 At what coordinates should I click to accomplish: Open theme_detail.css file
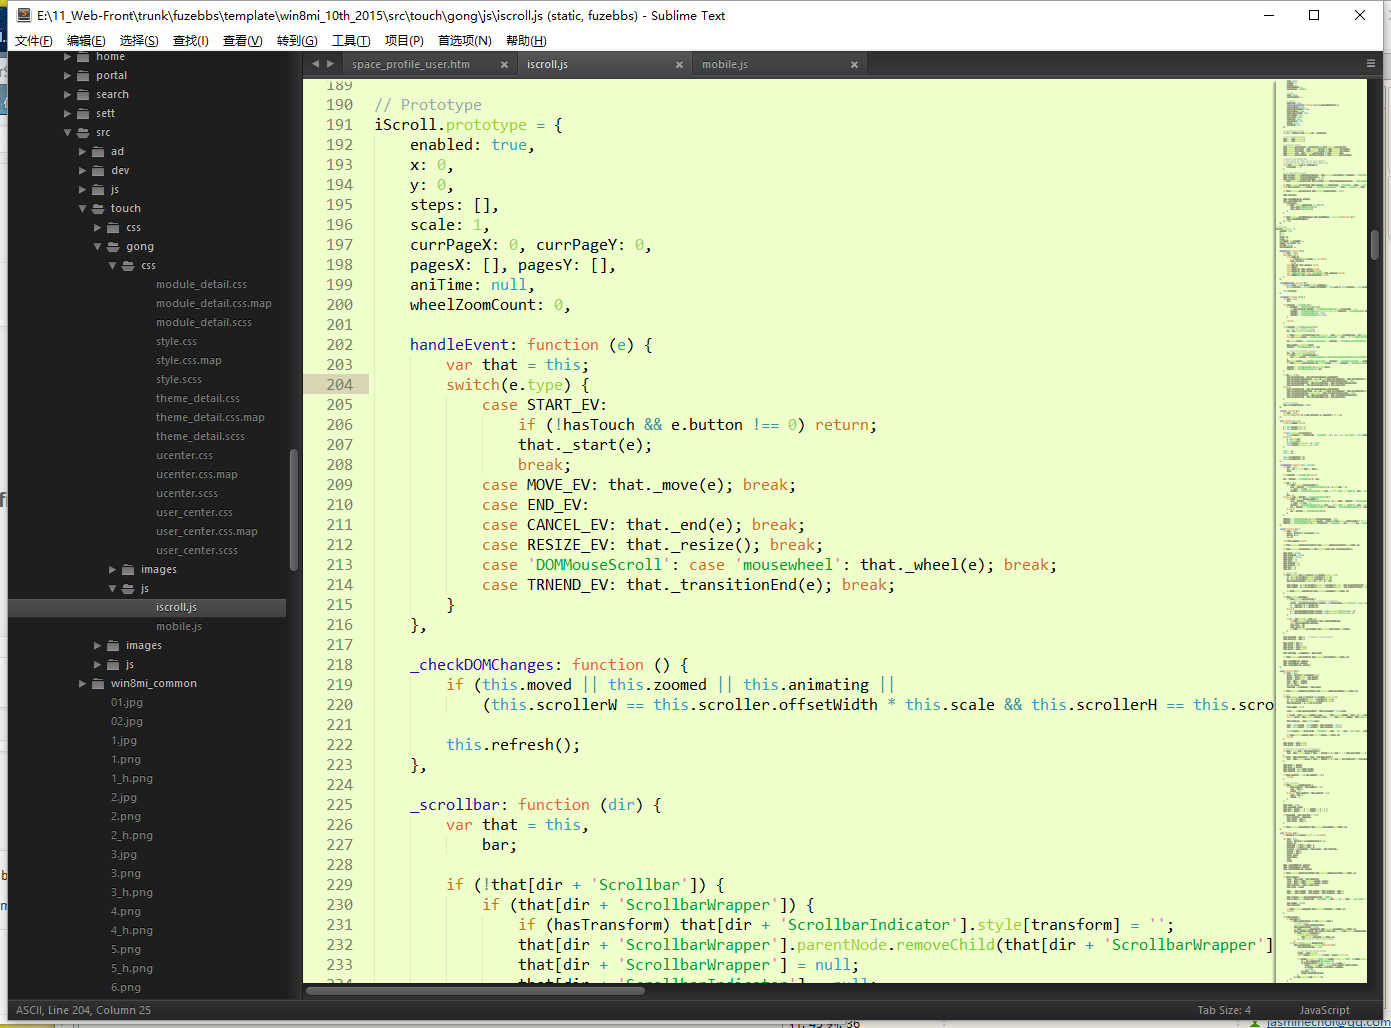[198, 398]
